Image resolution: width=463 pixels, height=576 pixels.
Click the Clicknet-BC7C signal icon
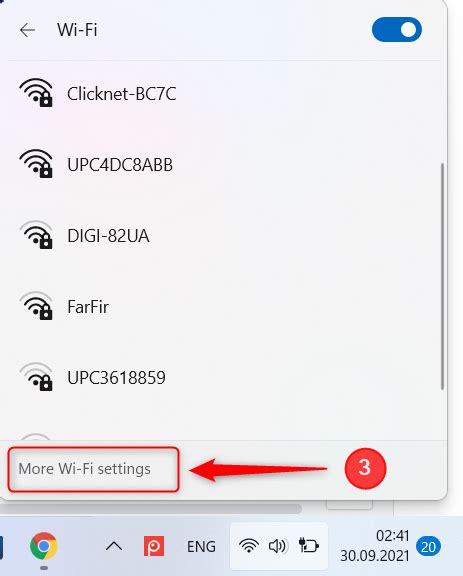tap(36, 93)
